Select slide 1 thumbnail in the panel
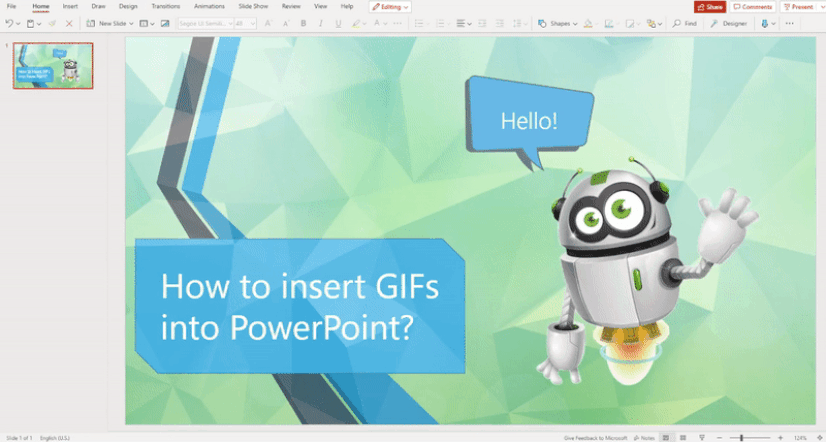The image size is (826, 442). [53, 66]
